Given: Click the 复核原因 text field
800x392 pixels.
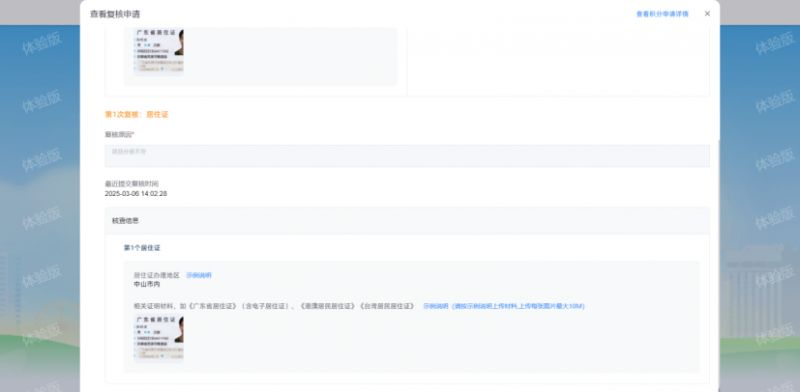Looking at the screenshot, I should 407,156.
